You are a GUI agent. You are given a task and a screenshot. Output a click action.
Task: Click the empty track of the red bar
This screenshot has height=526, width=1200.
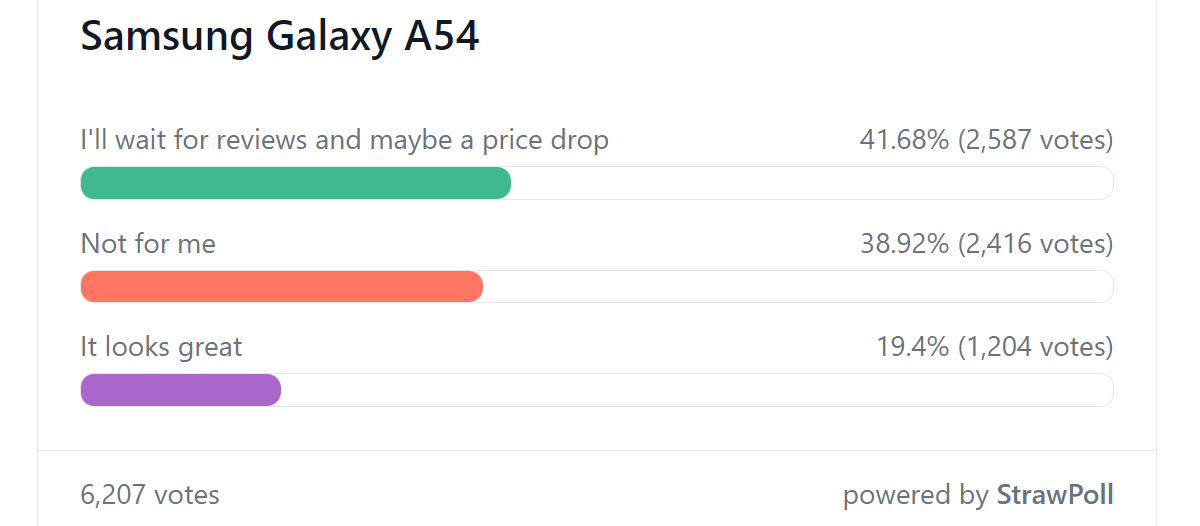pyautogui.click(x=799, y=286)
